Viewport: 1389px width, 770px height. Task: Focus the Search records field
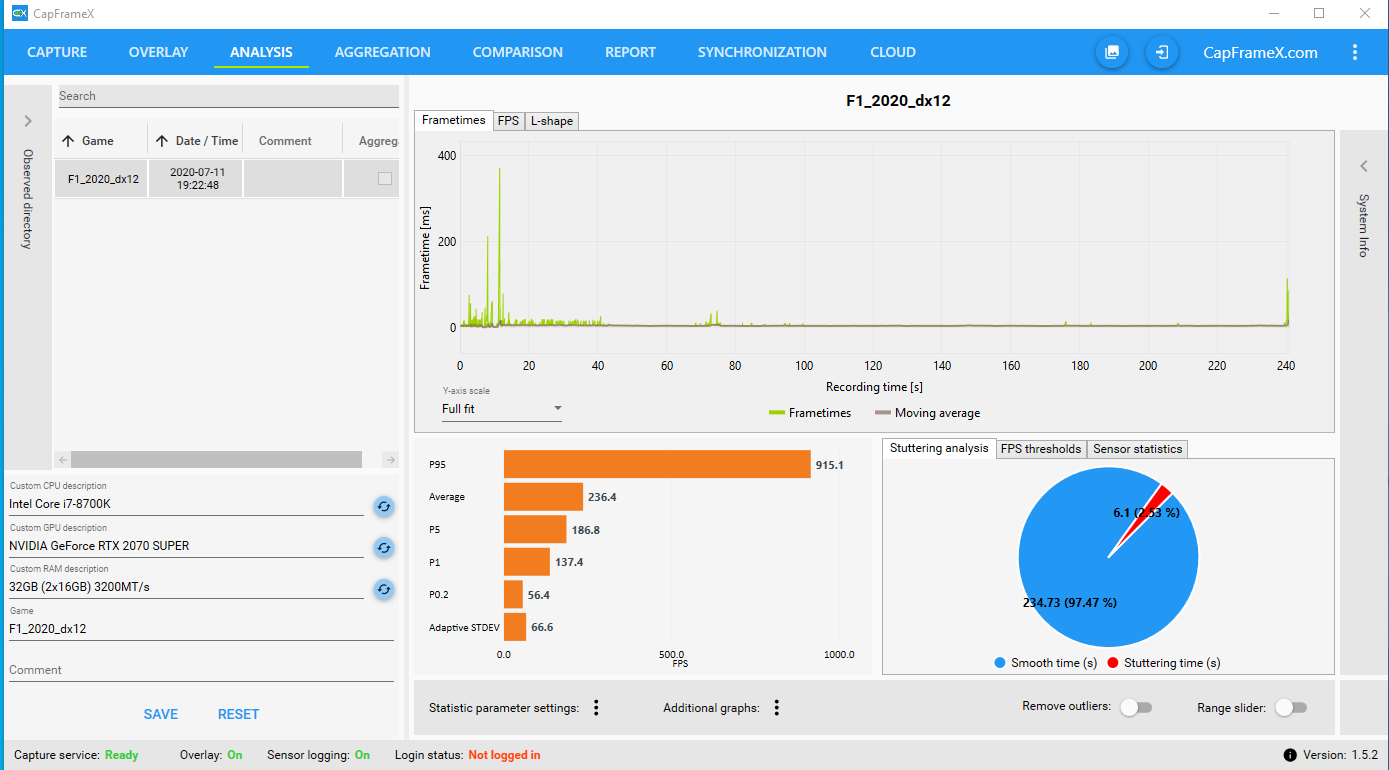[228, 96]
